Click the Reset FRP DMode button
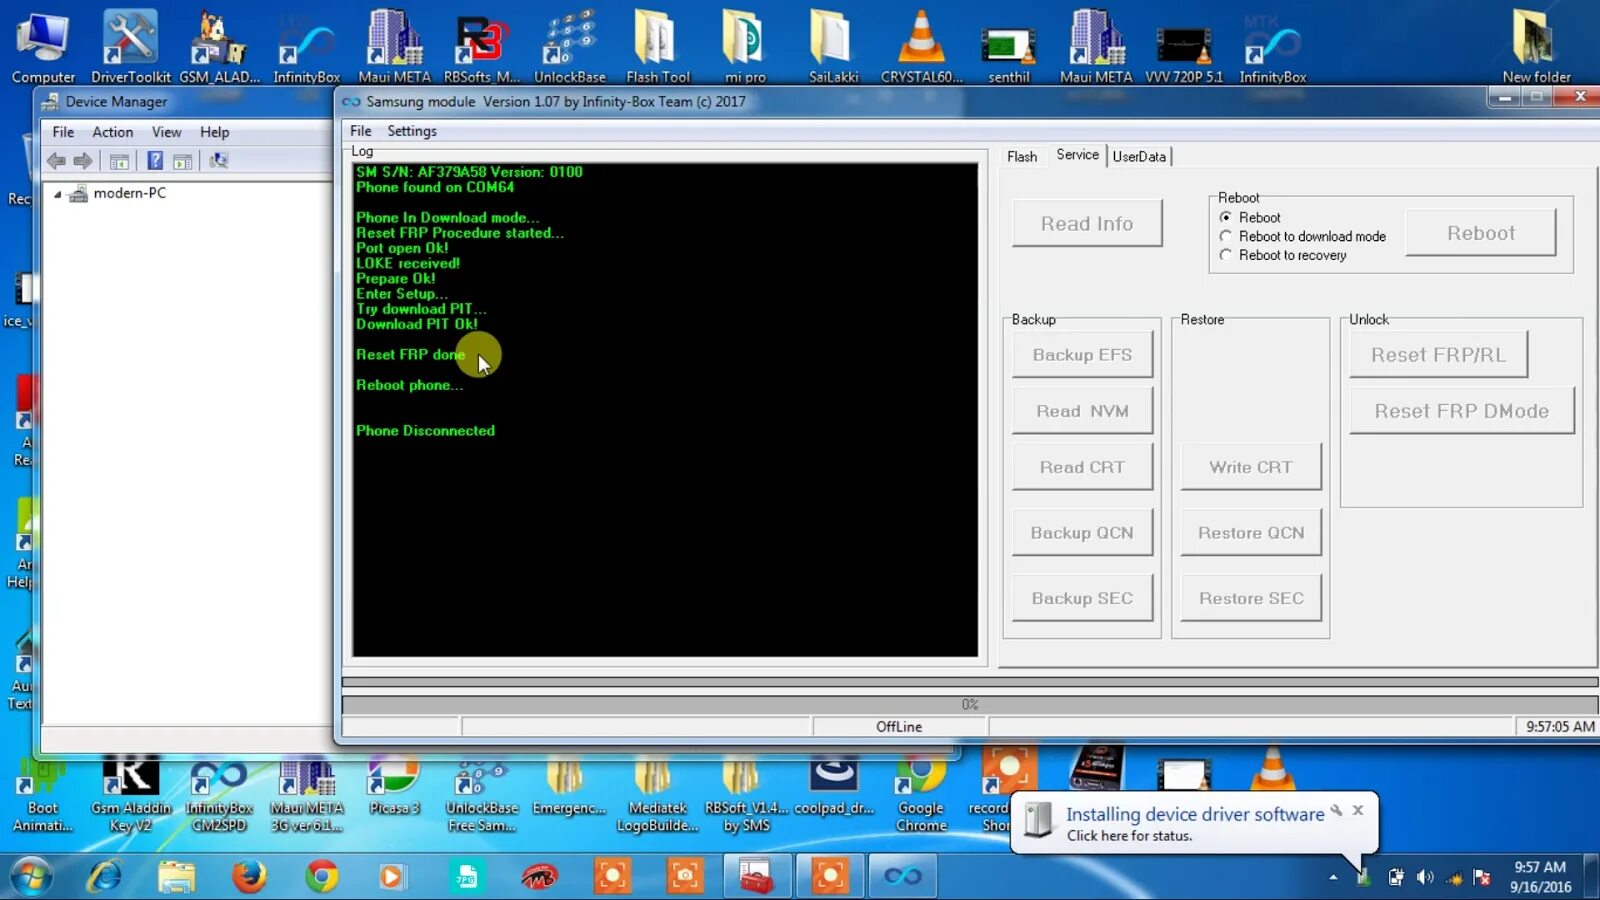 click(x=1461, y=411)
